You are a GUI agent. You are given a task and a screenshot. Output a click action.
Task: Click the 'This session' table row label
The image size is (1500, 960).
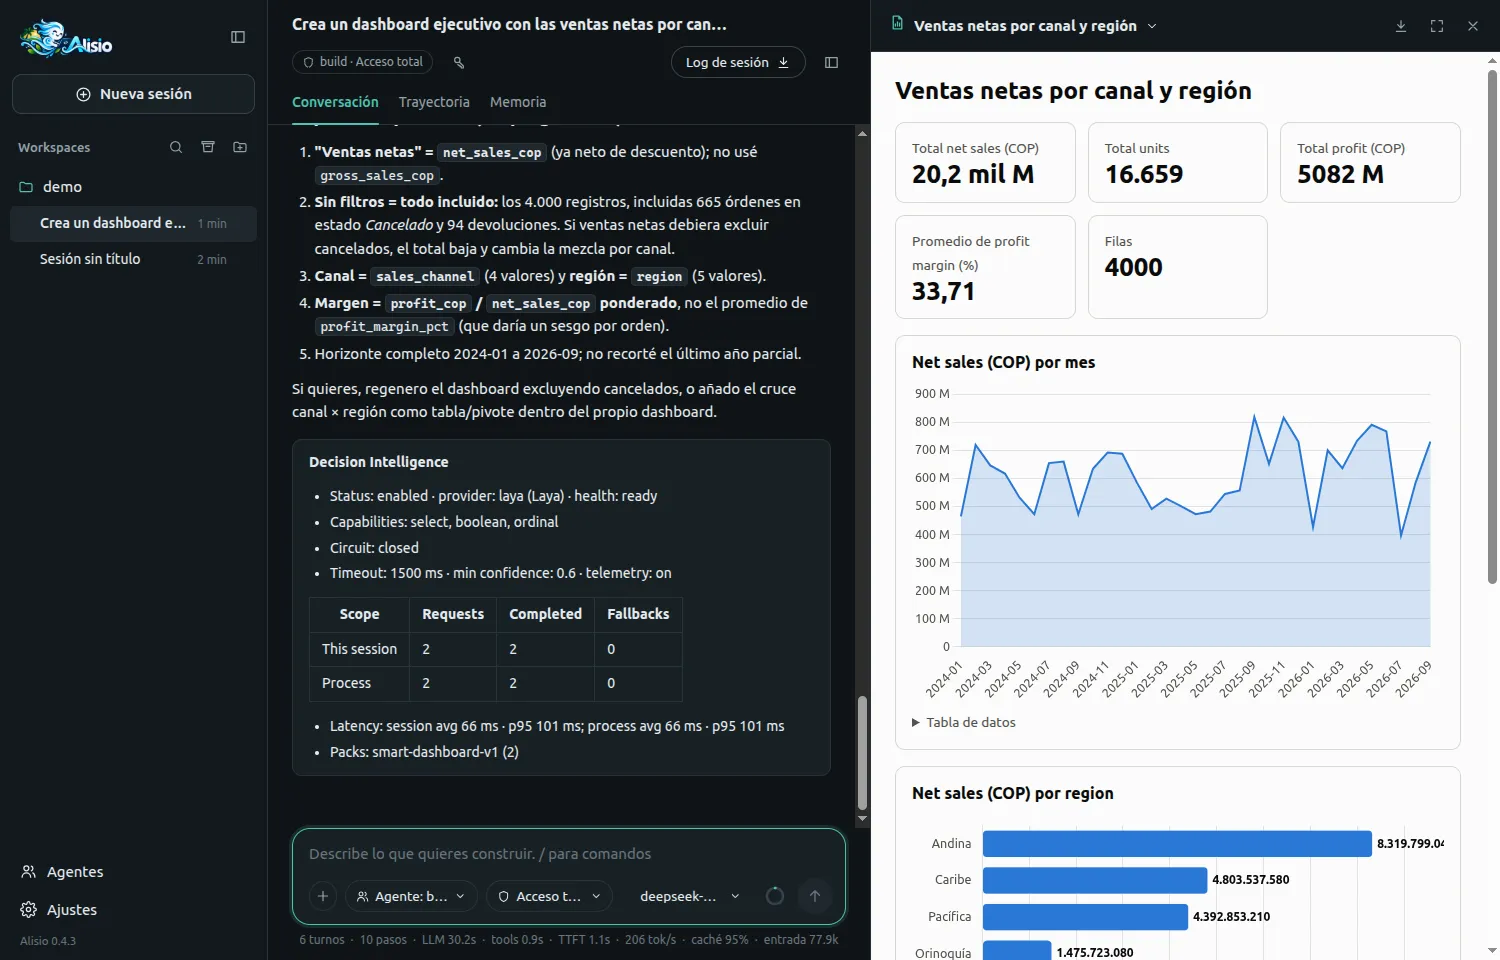coord(359,649)
